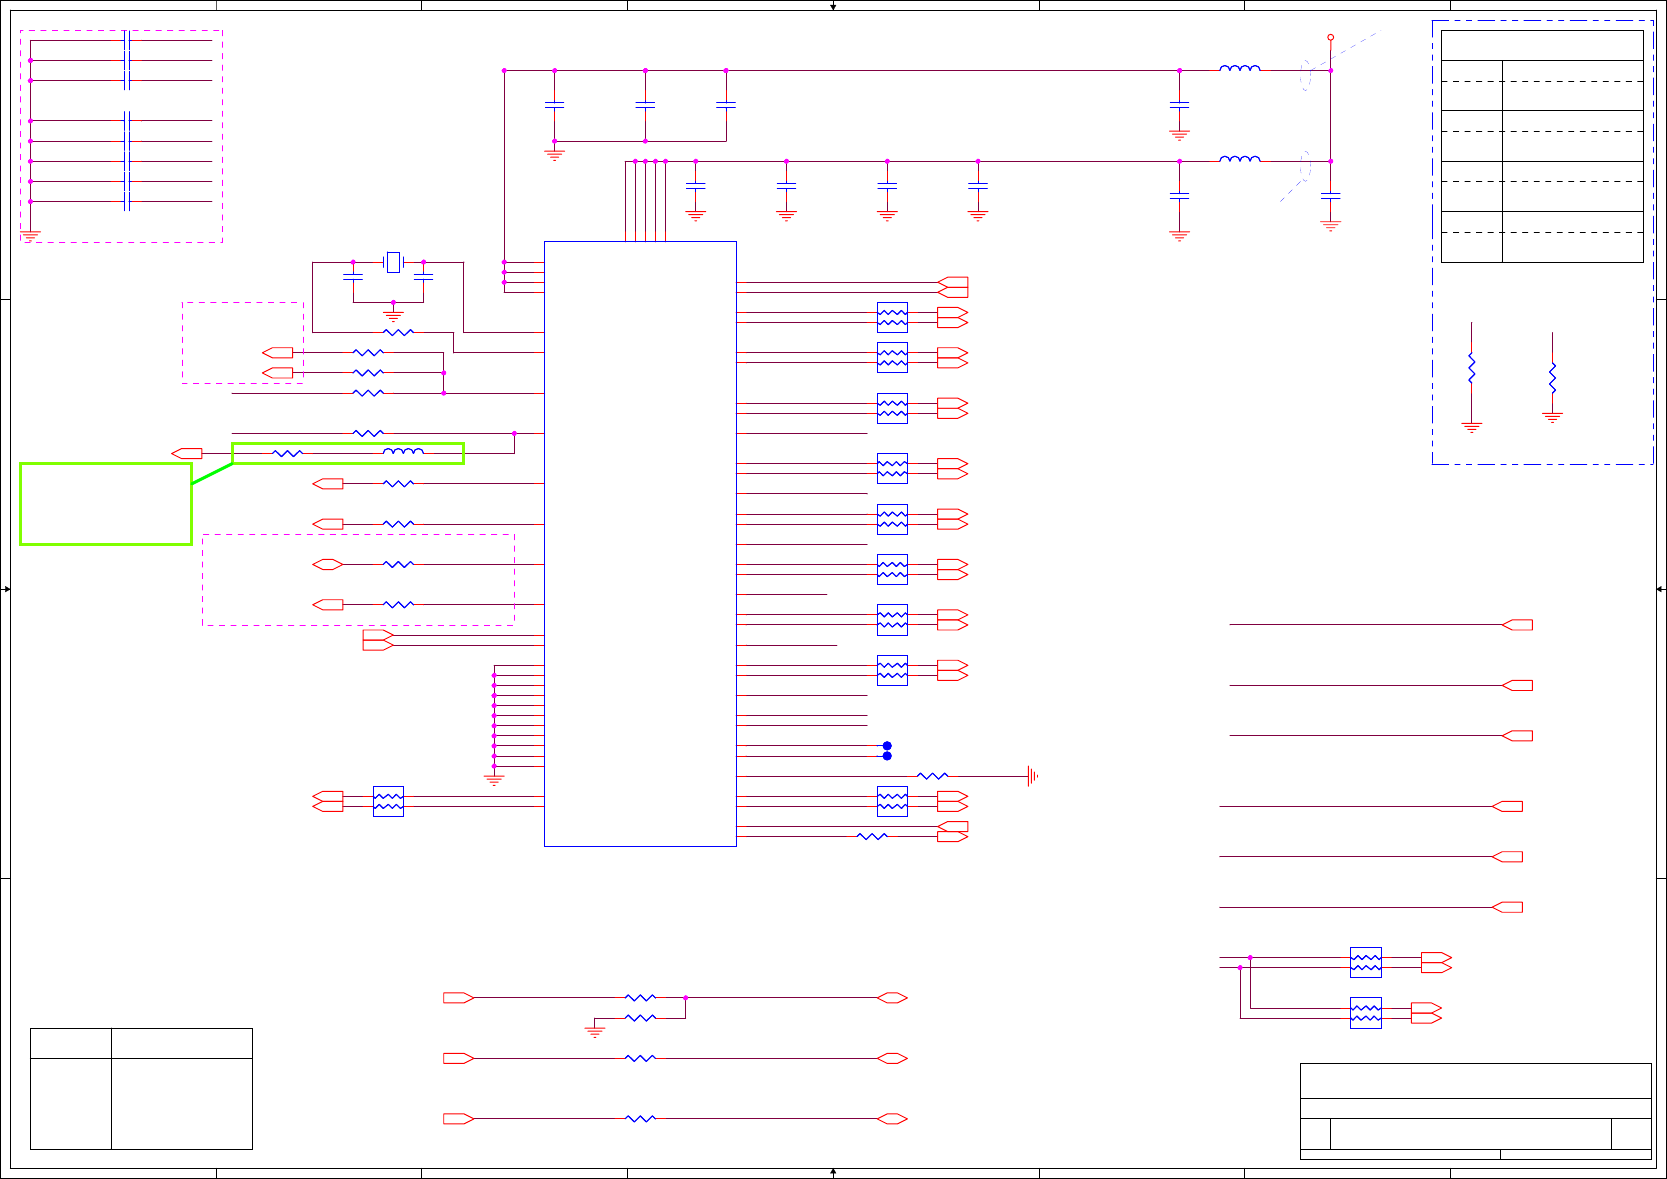Select the resistor feeding the sideways ground
1667x1179 pixels.
(x=932, y=776)
